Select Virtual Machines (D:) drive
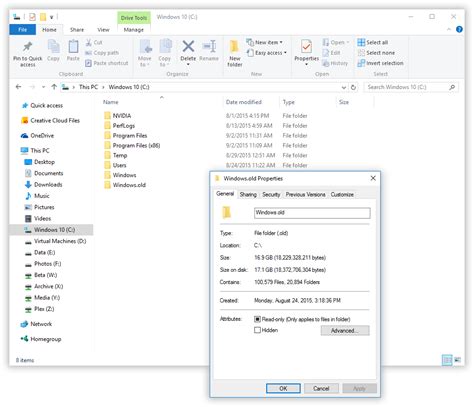The image size is (474, 407). [56, 241]
